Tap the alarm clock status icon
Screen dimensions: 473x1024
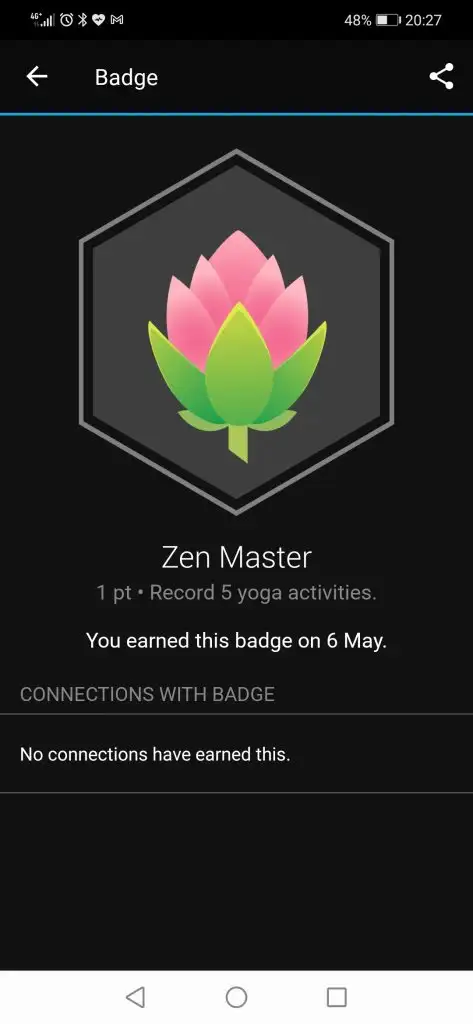click(x=67, y=20)
